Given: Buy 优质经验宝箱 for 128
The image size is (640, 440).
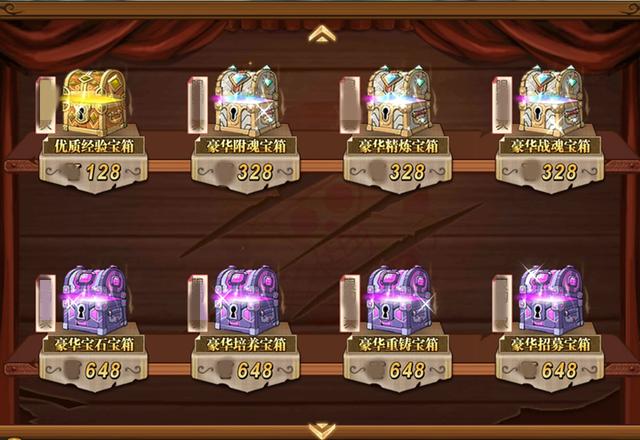Looking at the screenshot, I should click(93, 172).
